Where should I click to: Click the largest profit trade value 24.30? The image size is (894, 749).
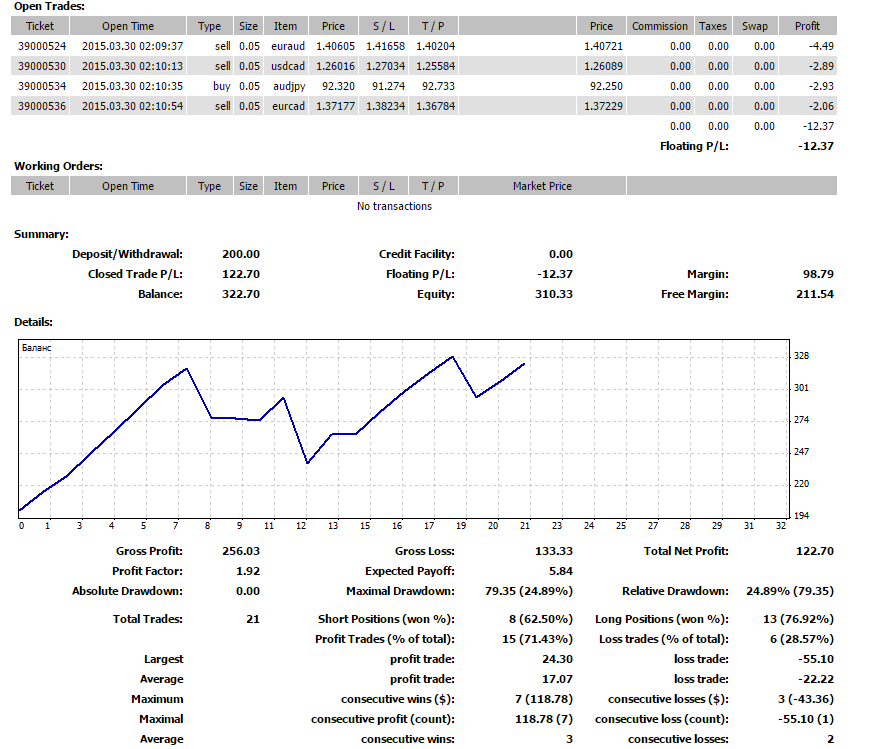[x=558, y=659]
